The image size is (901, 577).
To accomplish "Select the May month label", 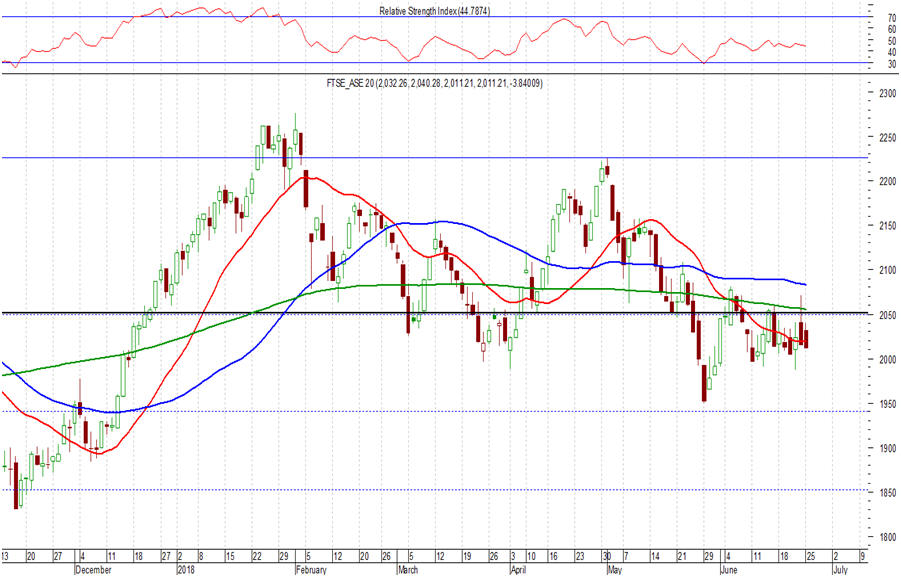I will pyautogui.click(x=615, y=570).
